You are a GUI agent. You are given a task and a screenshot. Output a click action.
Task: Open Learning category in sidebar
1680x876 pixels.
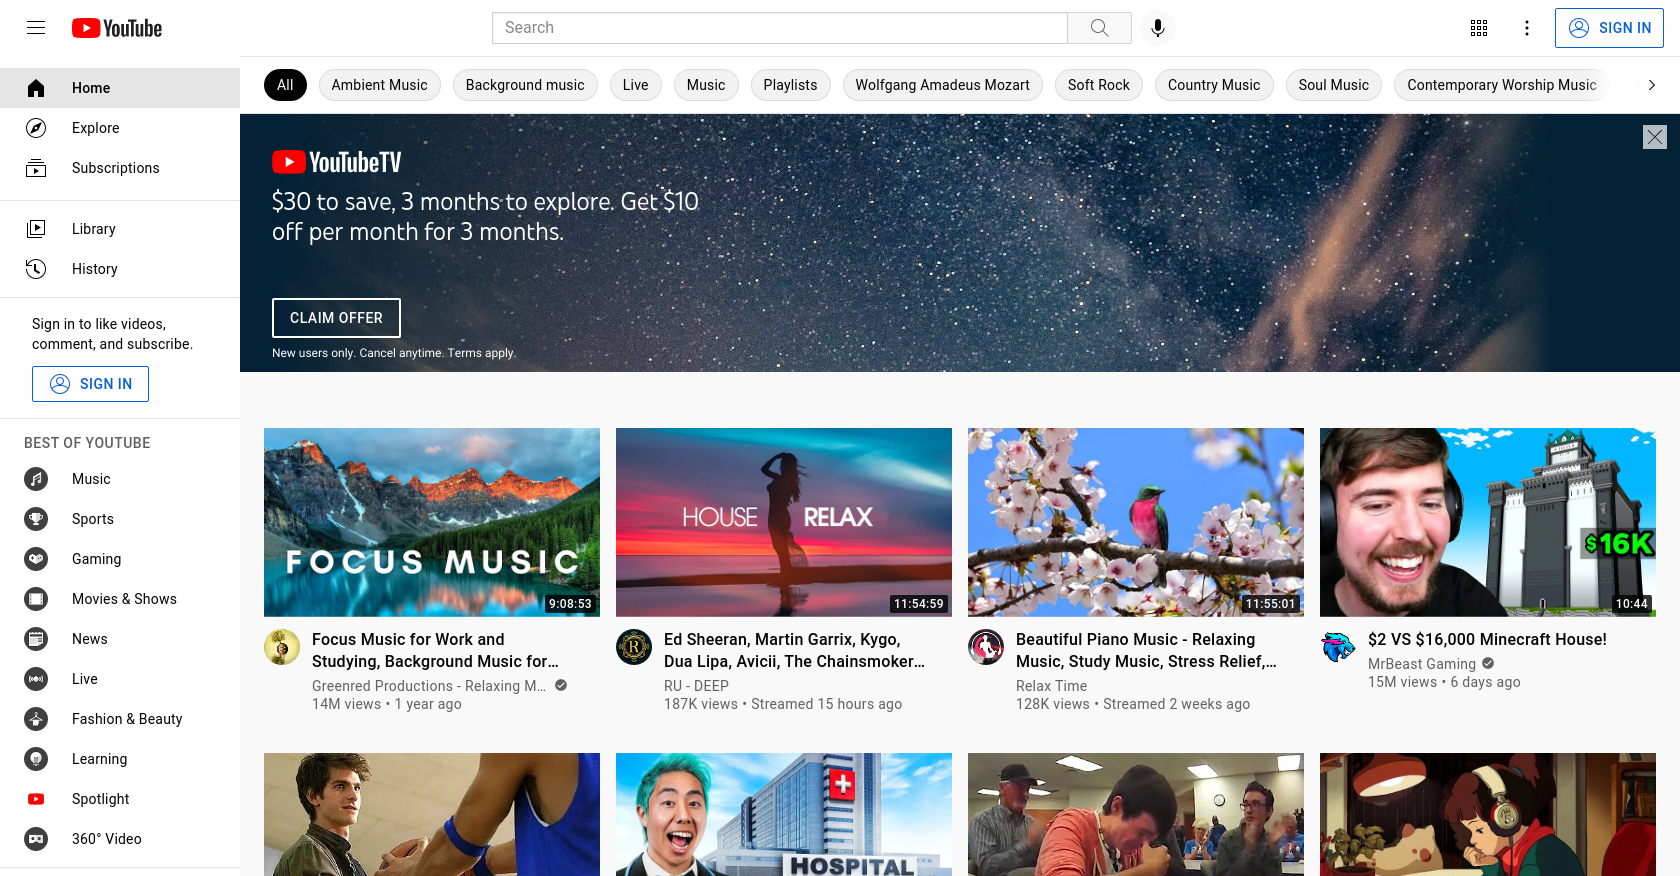(120, 759)
